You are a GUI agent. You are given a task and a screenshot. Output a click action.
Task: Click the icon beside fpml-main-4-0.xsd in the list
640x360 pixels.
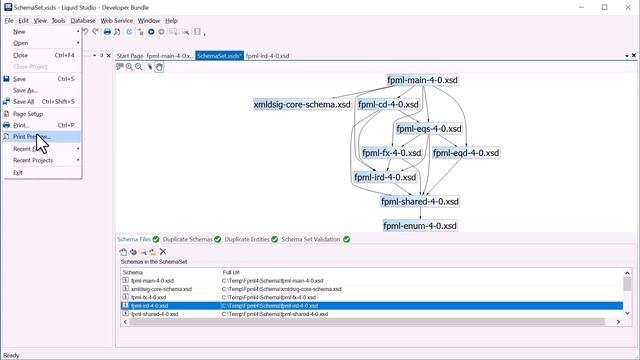click(125, 280)
